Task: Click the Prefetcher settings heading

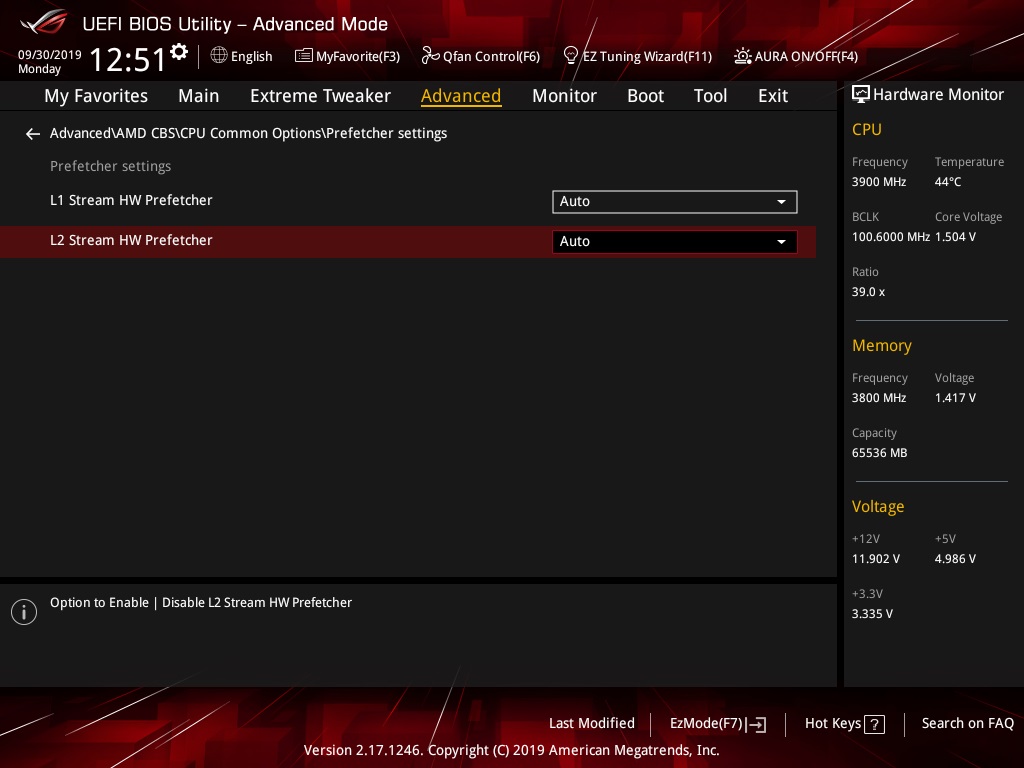Action: click(110, 167)
